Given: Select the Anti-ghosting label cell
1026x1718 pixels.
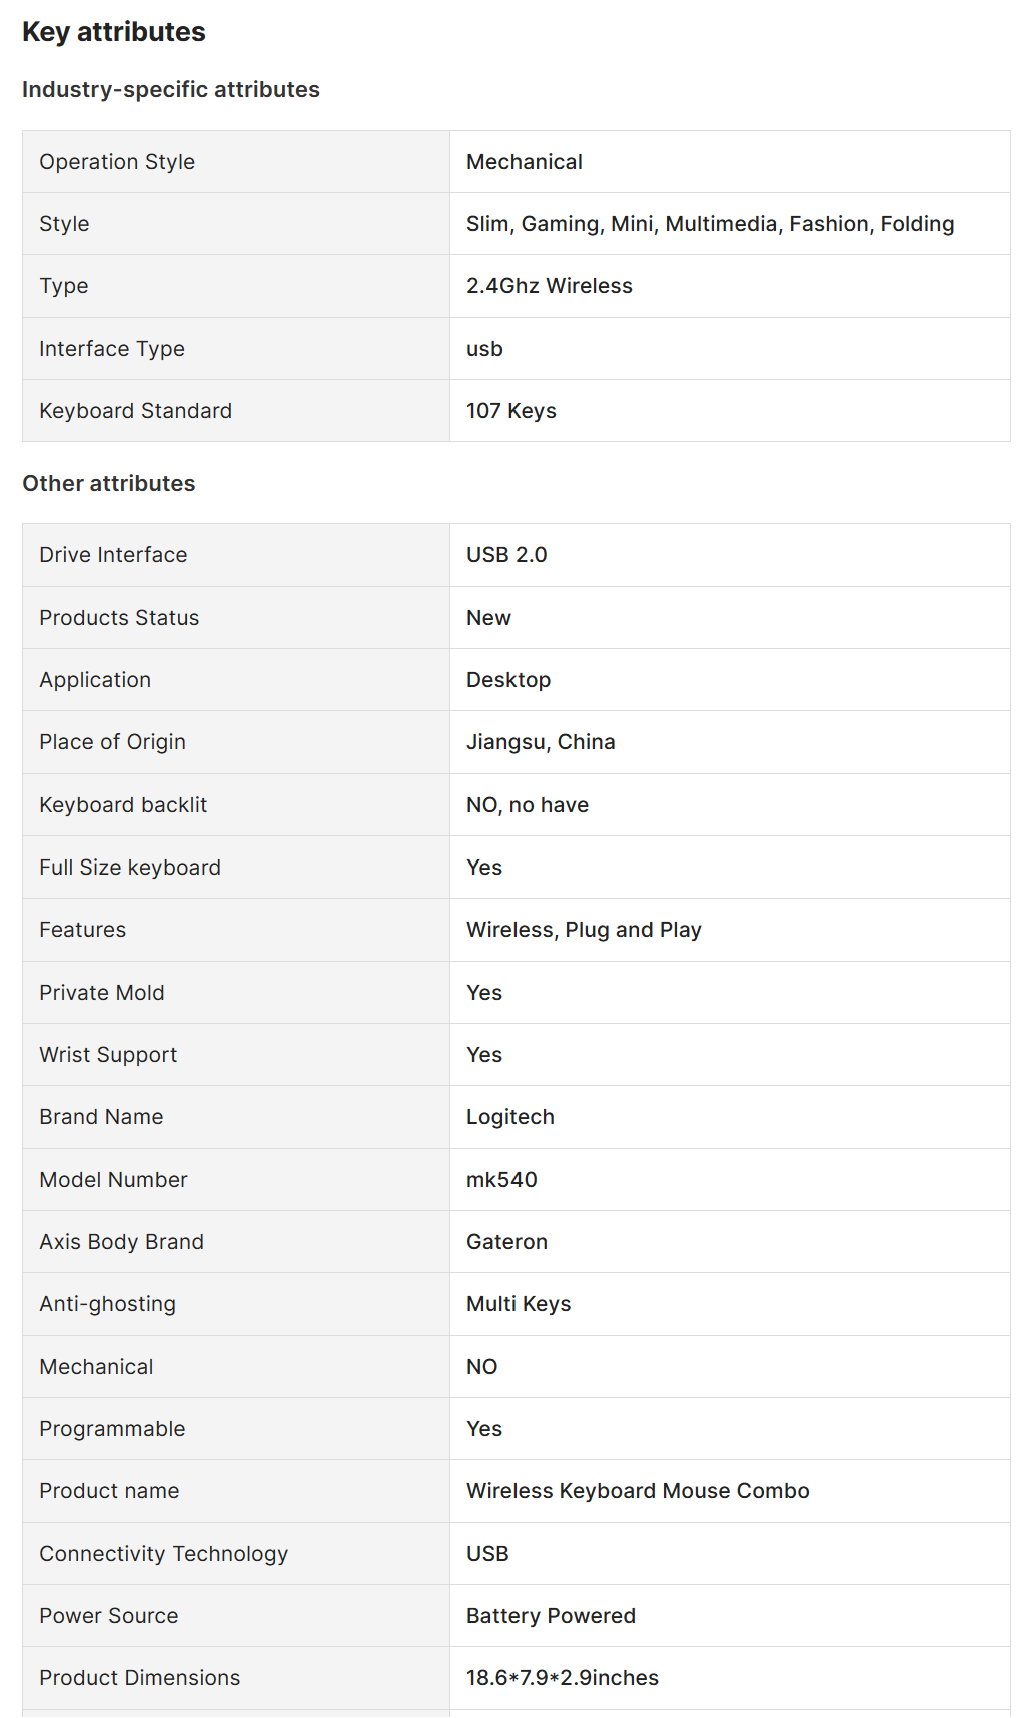Looking at the screenshot, I should click(107, 1304).
